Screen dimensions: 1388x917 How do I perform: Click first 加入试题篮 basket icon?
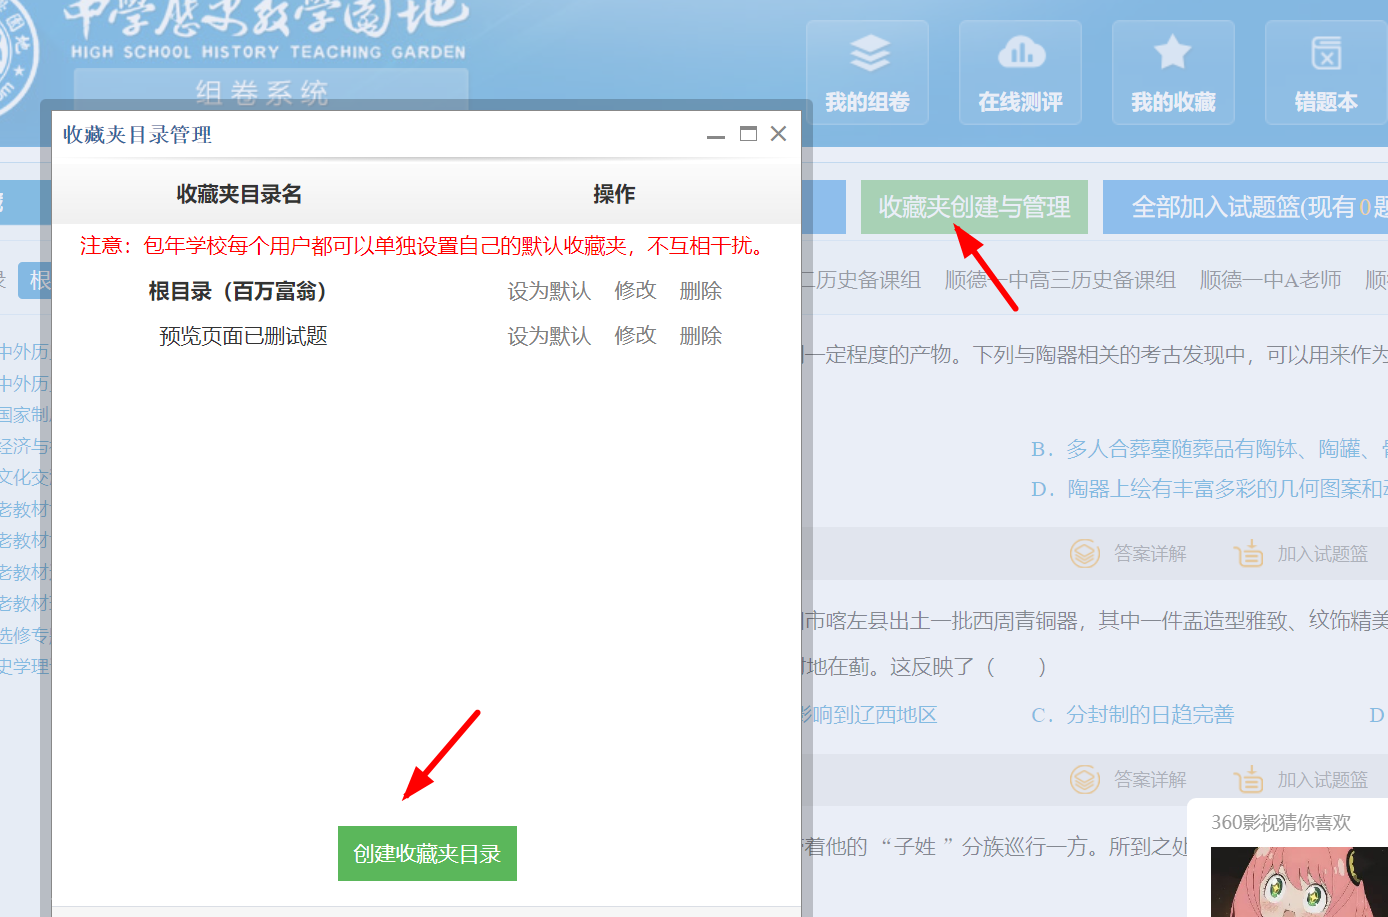(x=1248, y=553)
